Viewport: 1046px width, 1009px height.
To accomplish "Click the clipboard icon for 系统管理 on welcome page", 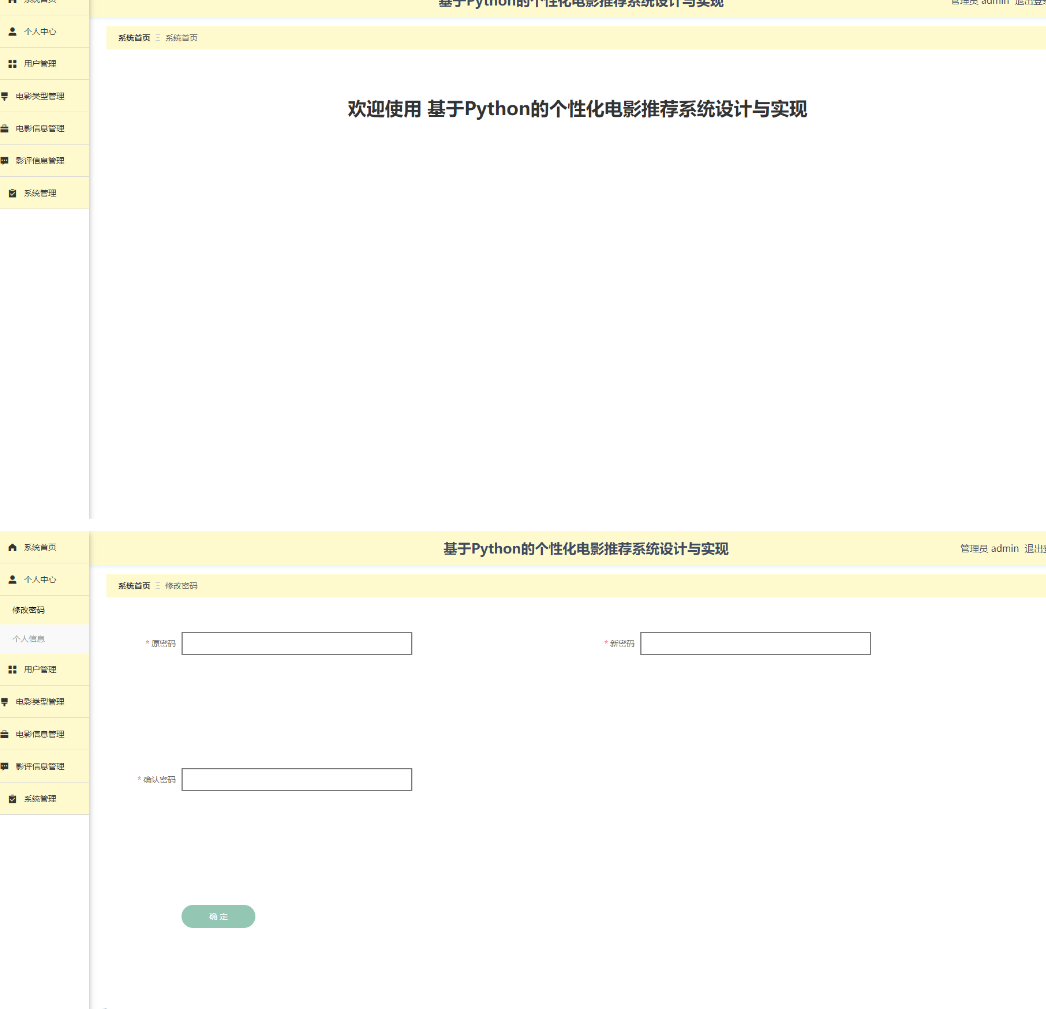I will point(12,193).
